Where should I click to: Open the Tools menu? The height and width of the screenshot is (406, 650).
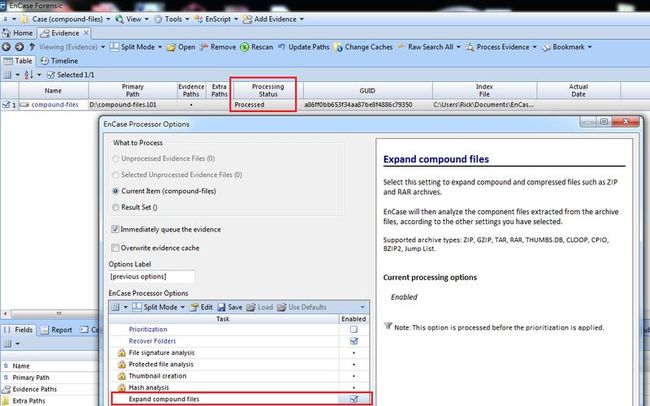tap(172, 19)
